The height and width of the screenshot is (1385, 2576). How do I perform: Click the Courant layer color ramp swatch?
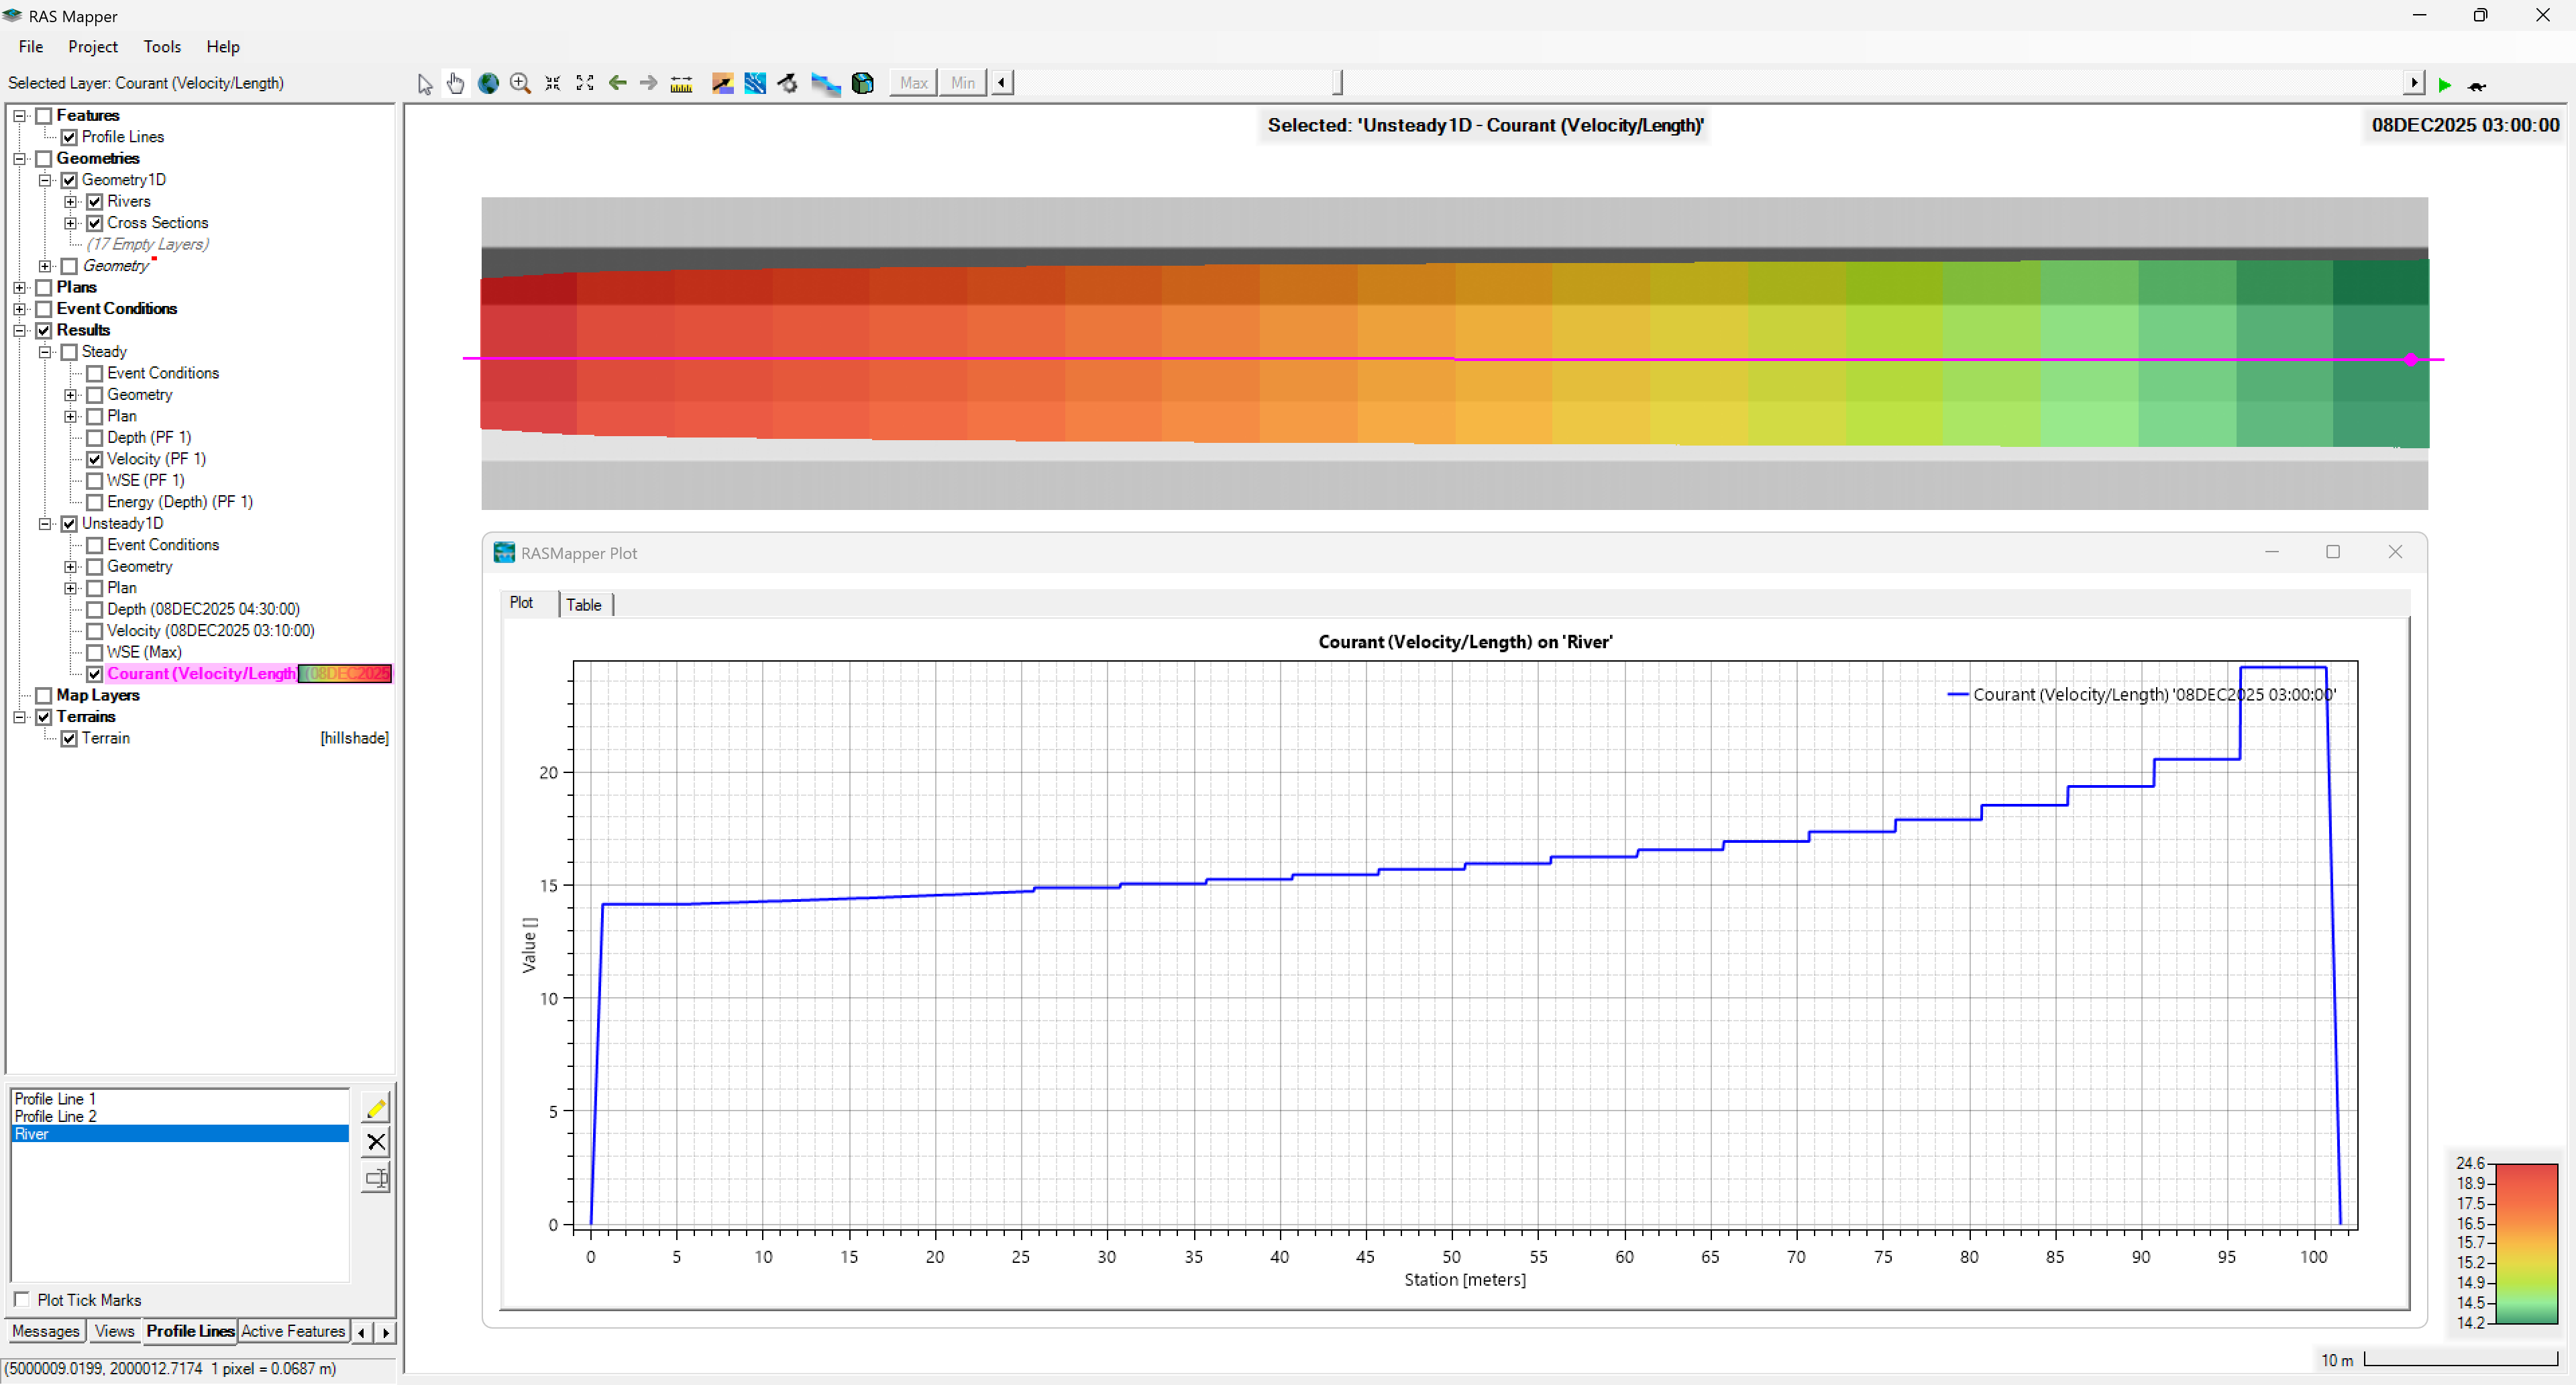click(345, 674)
